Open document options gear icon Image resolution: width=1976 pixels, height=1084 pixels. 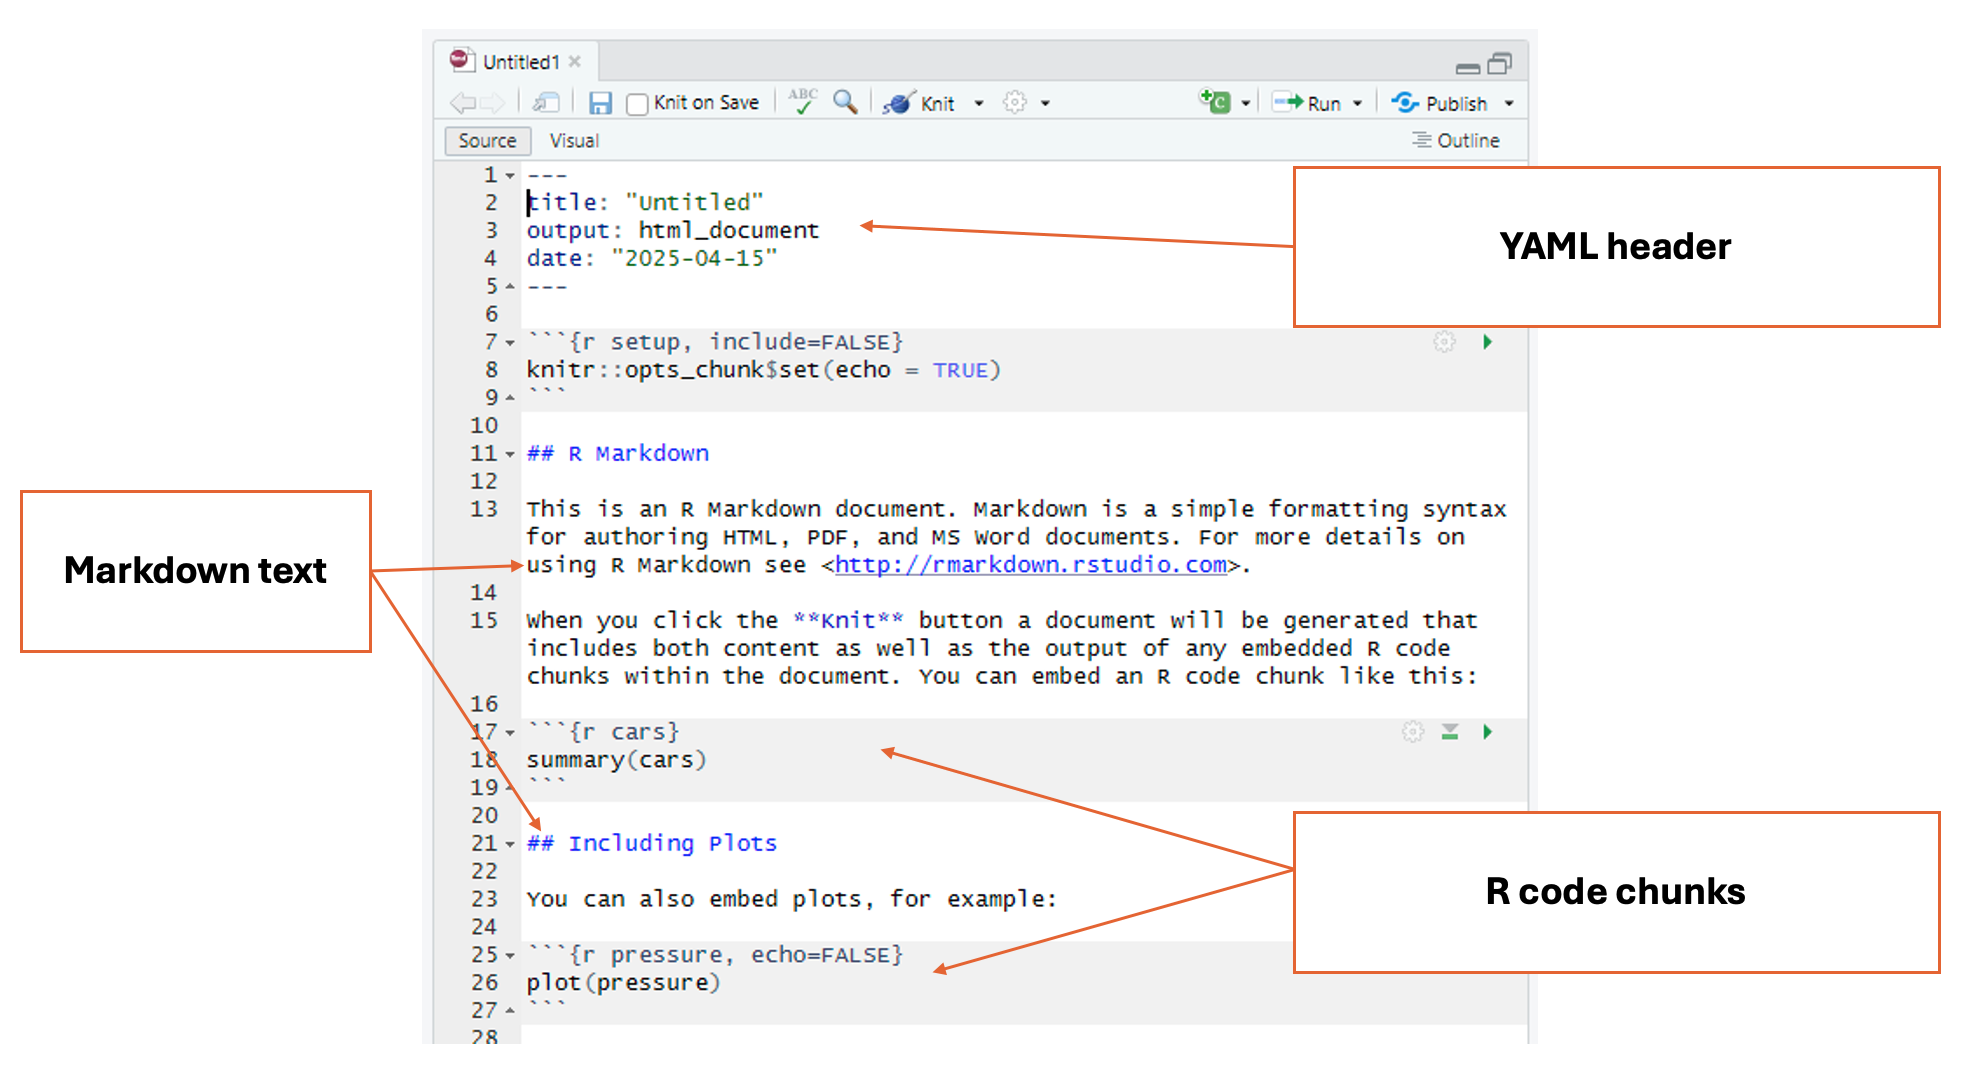(x=1015, y=102)
